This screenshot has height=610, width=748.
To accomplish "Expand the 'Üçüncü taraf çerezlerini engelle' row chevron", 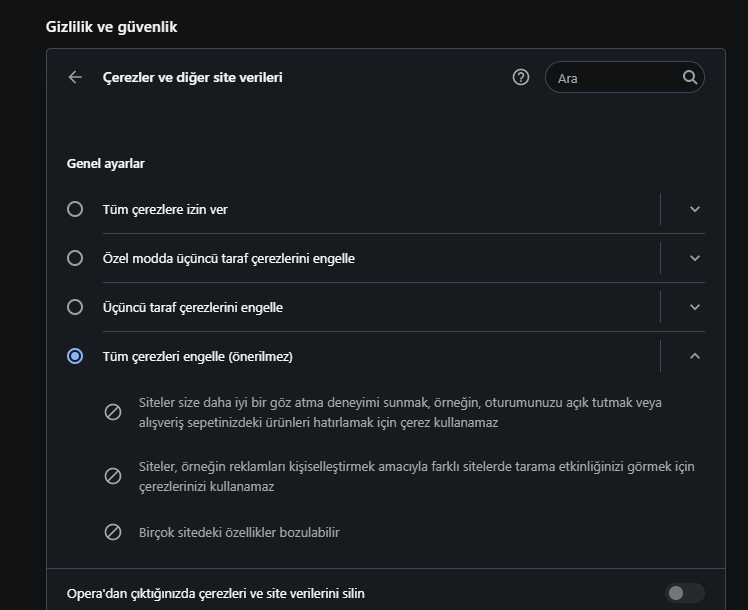I will coord(695,307).
